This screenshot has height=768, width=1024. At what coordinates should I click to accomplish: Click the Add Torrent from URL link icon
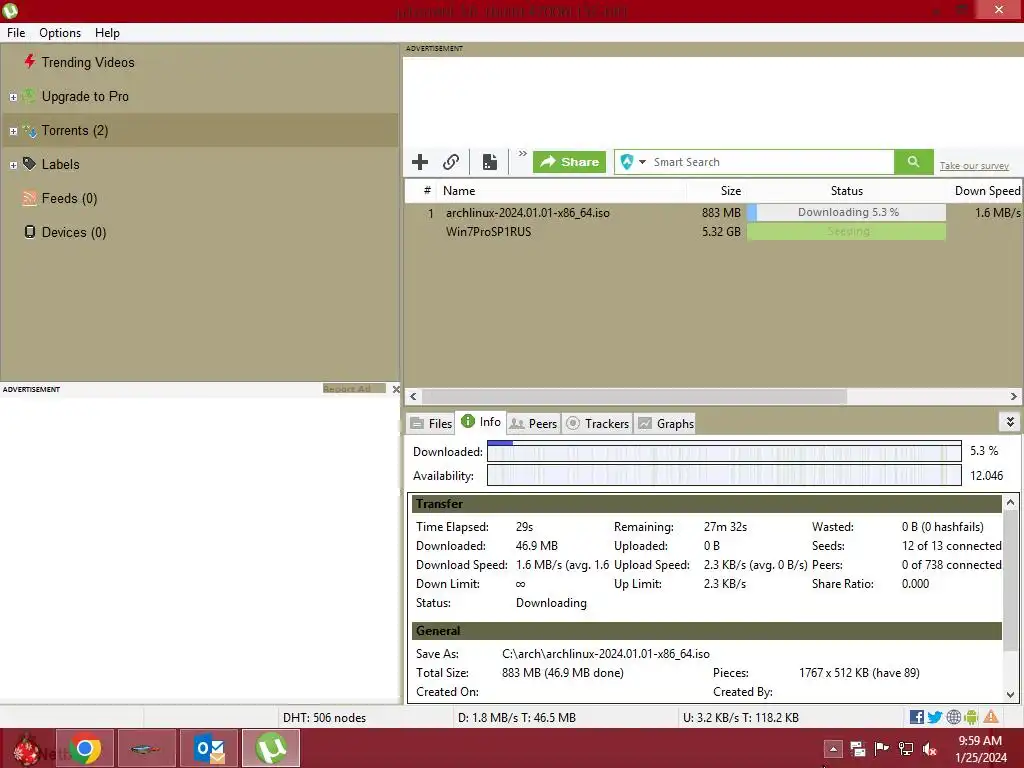tap(451, 162)
